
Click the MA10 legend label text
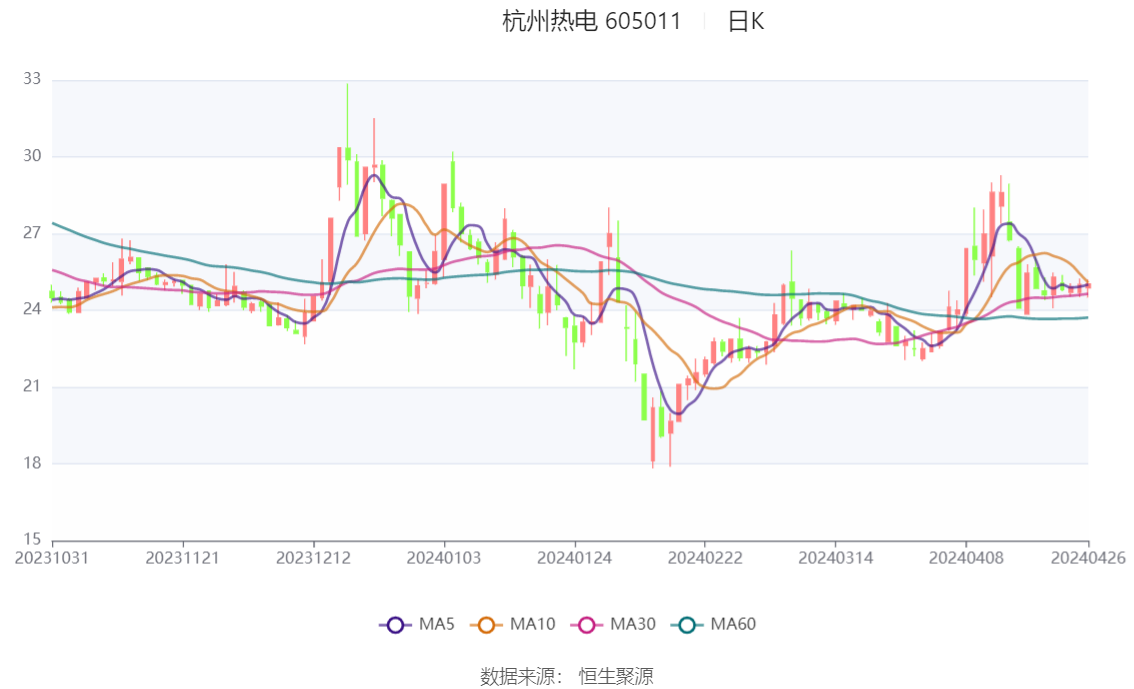(532, 624)
